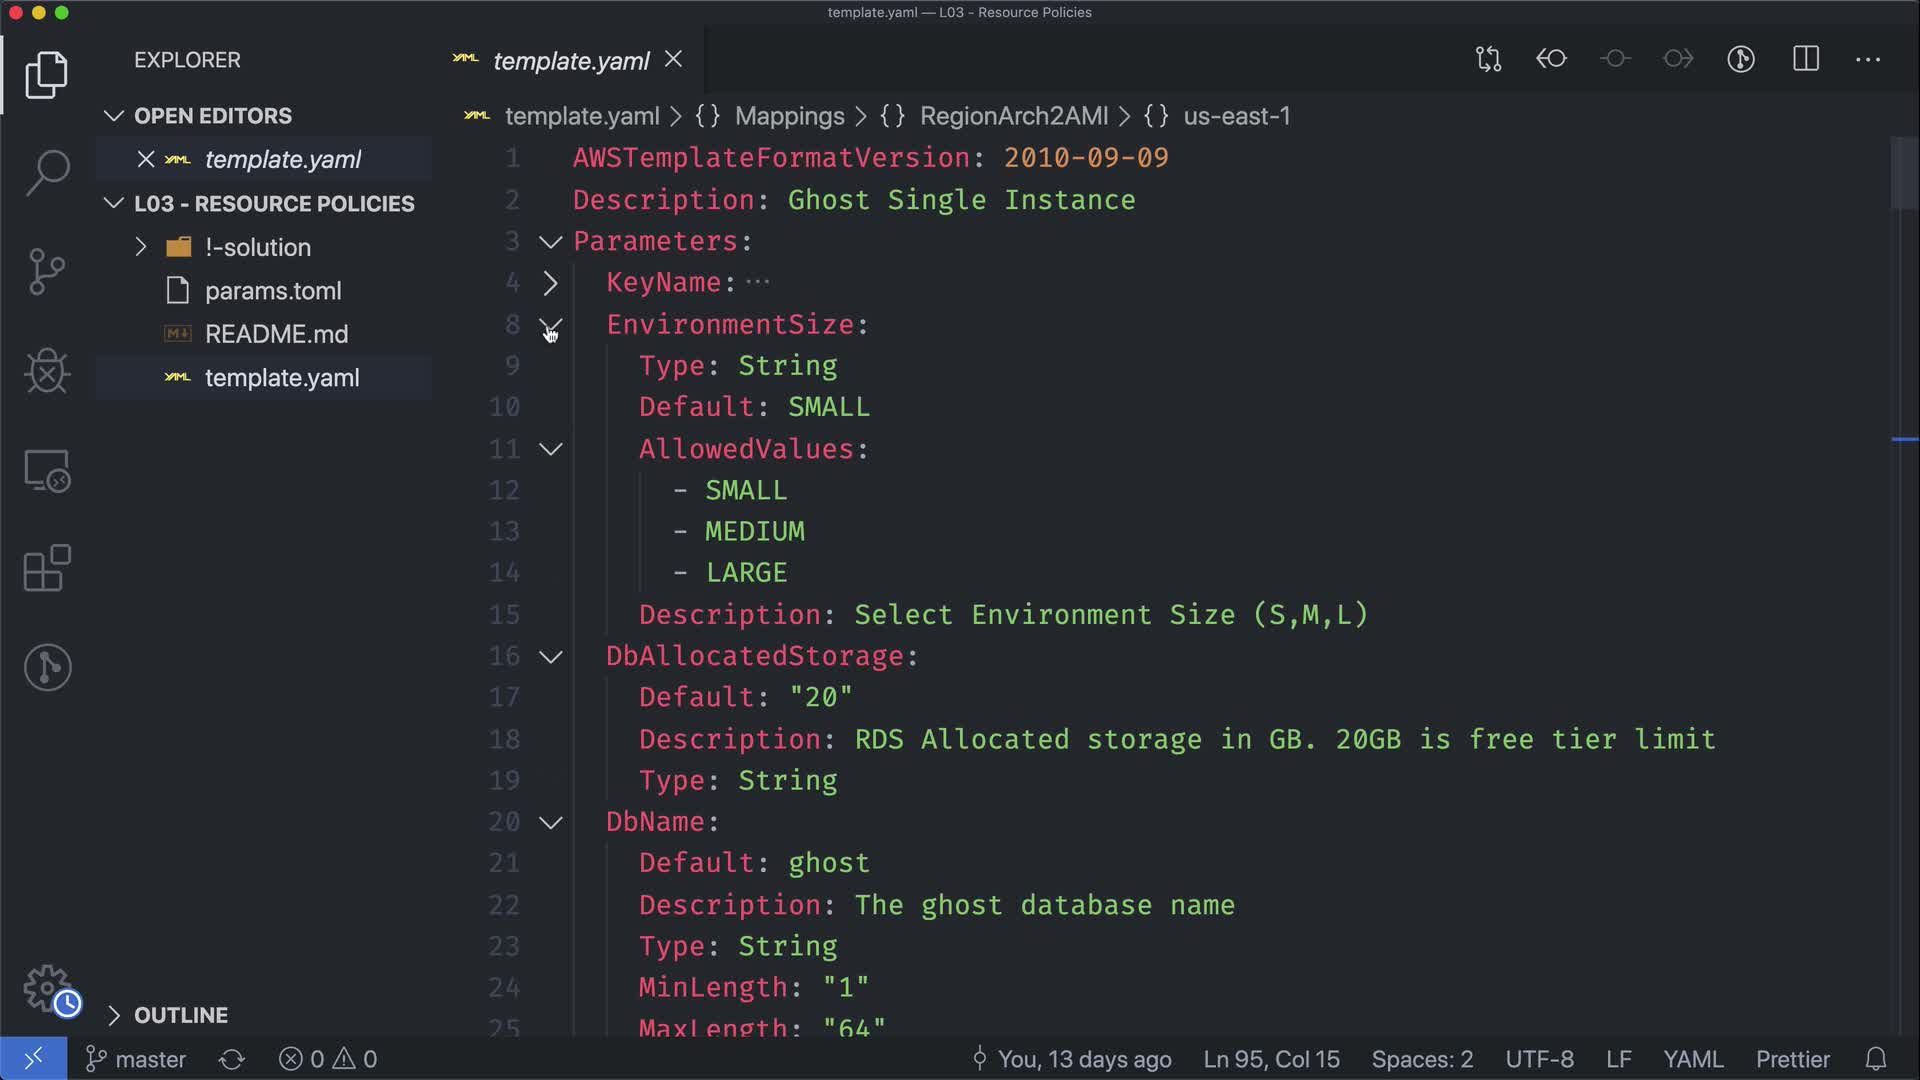Image resolution: width=1920 pixels, height=1080 pixels.
Task: Open Source Control view
Action: click(x=47, y=271)
